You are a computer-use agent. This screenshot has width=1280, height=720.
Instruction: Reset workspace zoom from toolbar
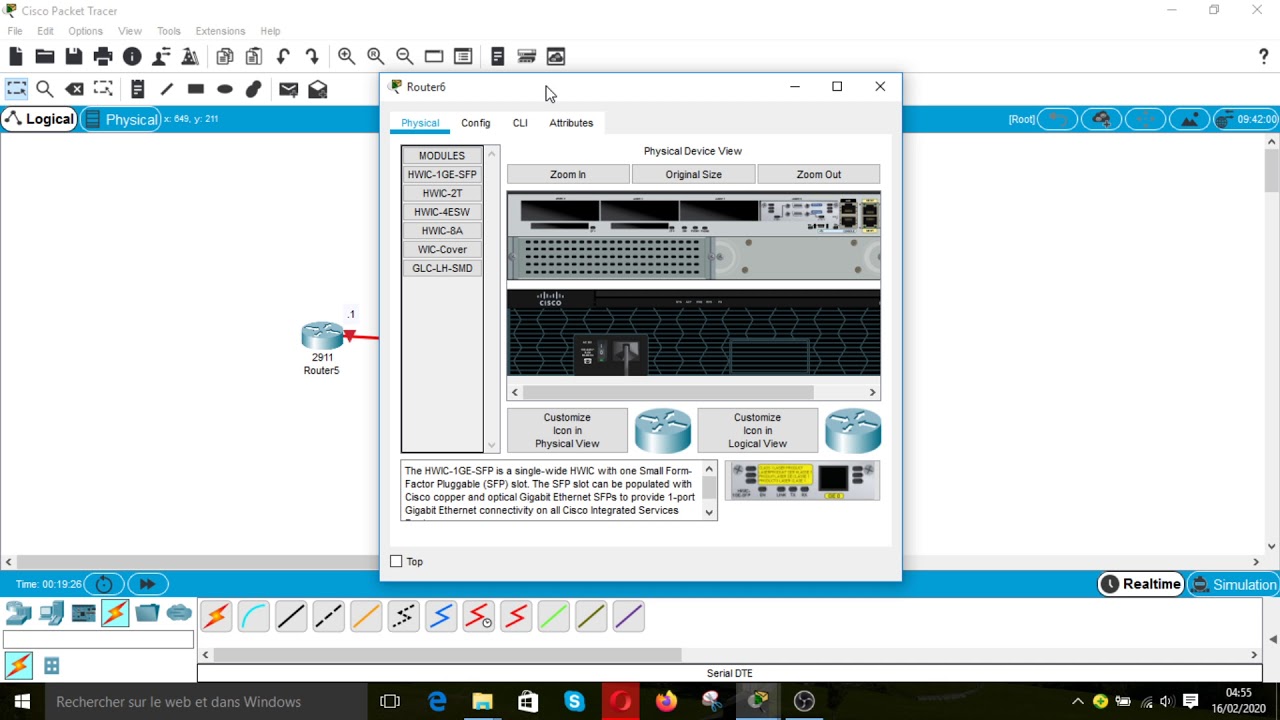click(375, 57)
